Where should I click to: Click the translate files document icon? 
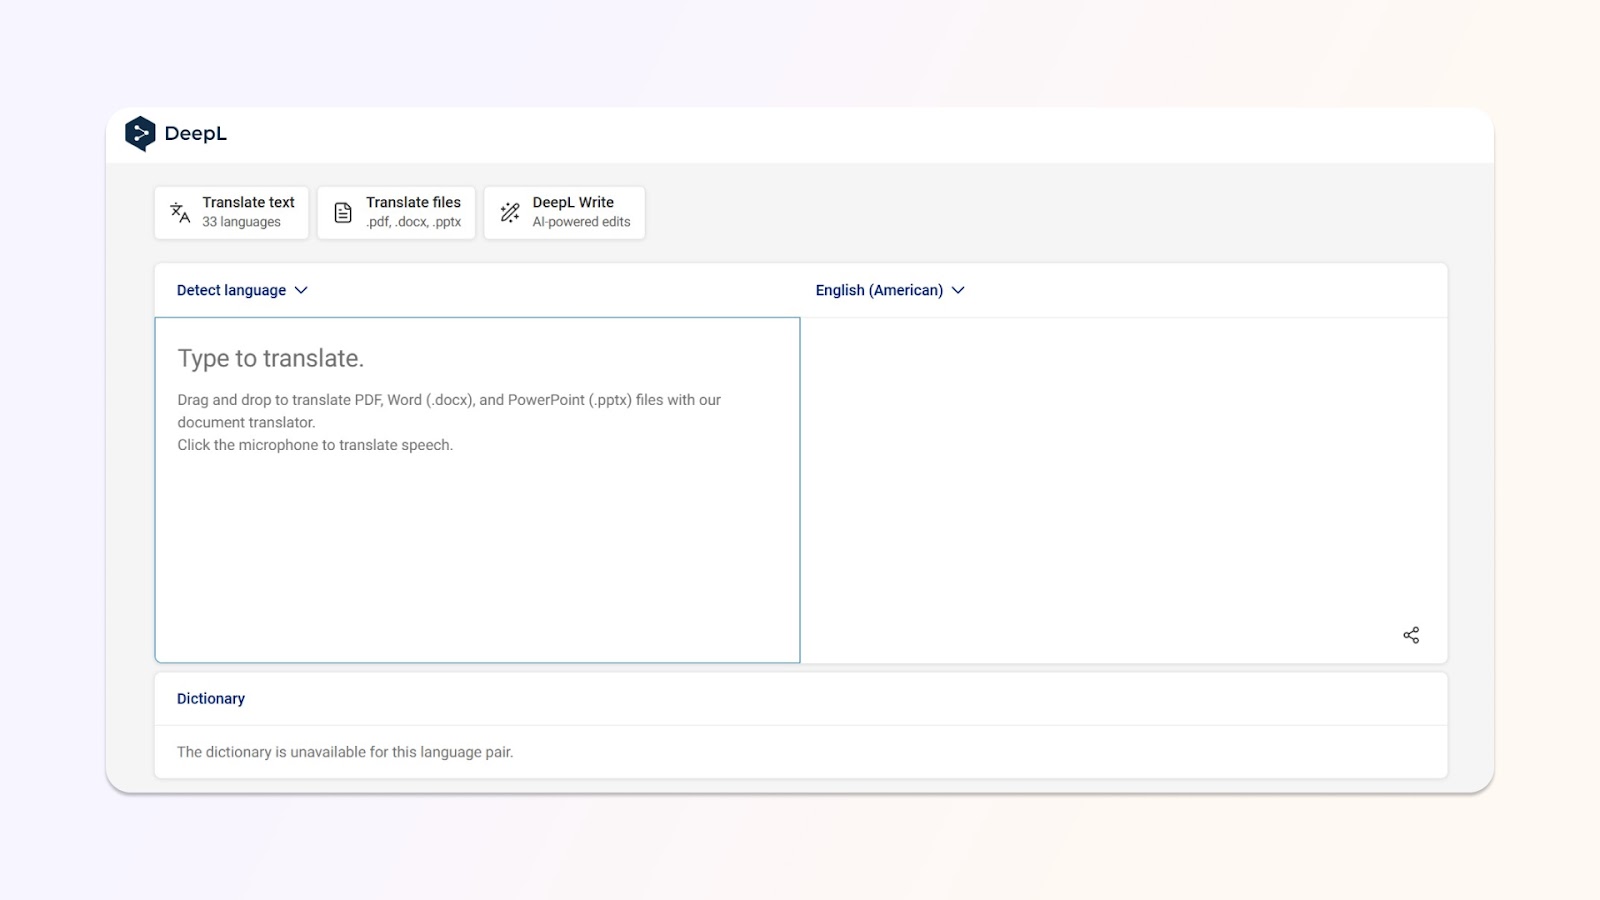tap(343, 212)
